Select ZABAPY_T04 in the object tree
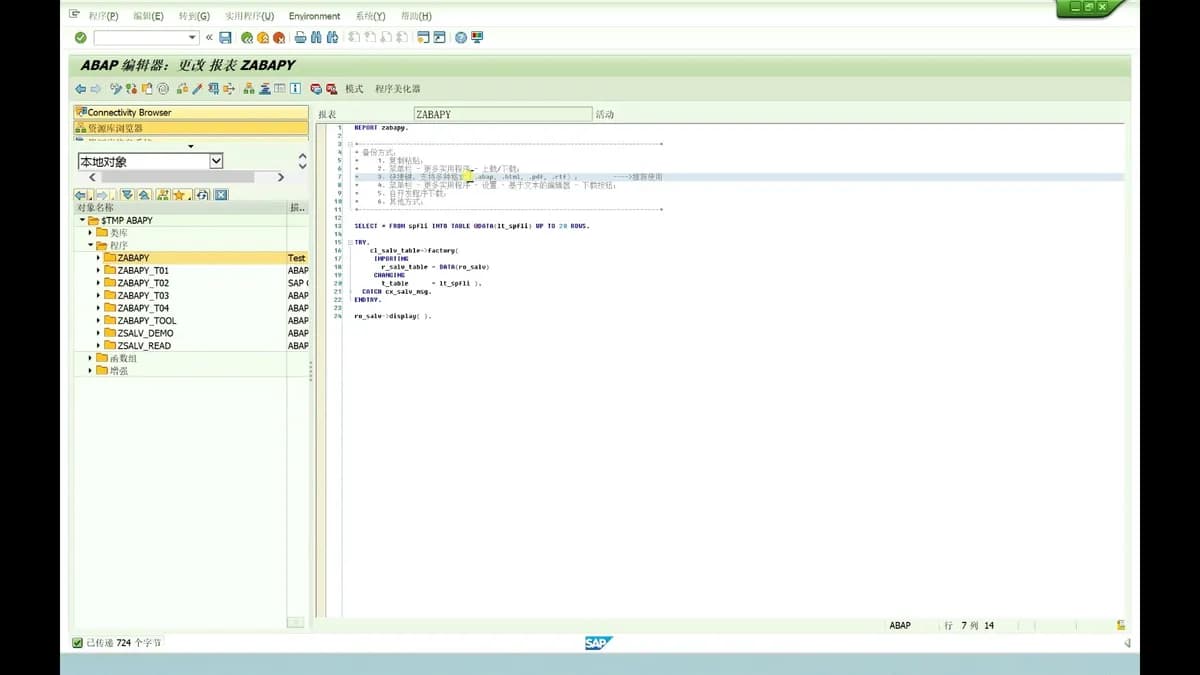Screen dimensions: 1200x675 (143, 308)
